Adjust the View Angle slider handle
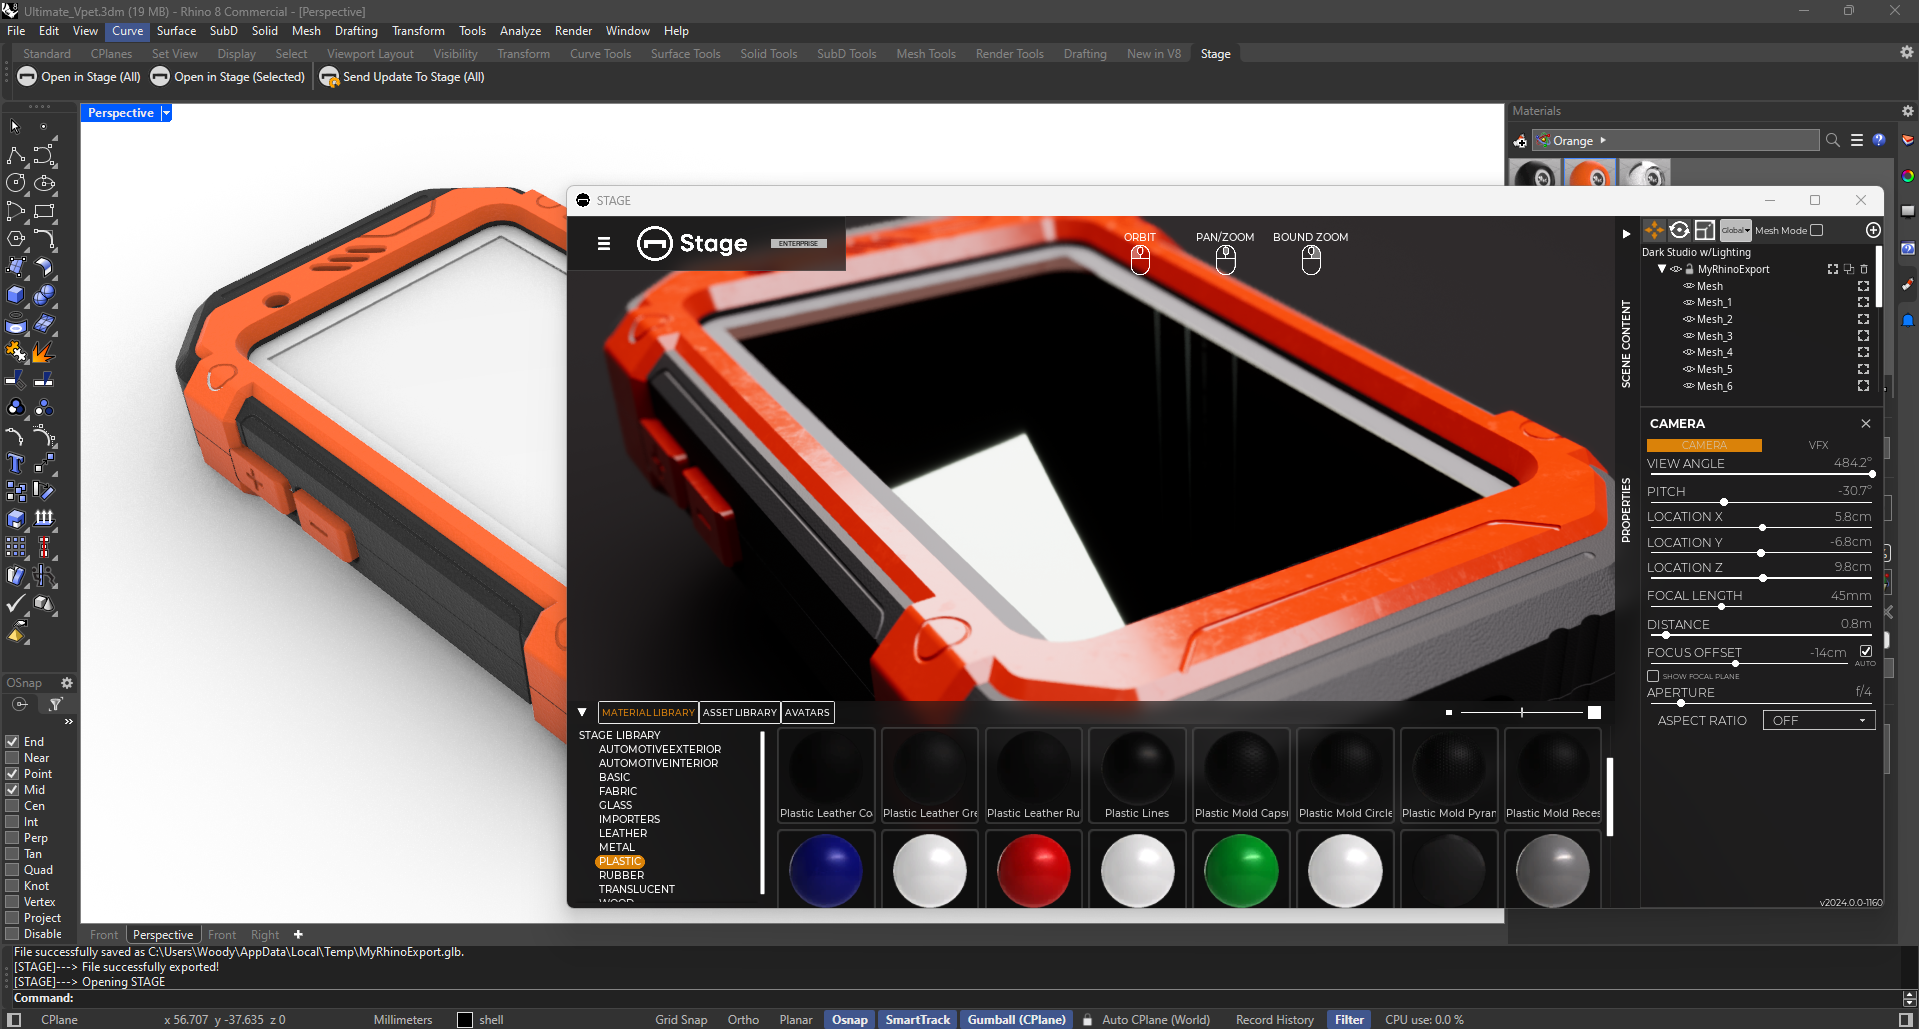This screenshot has height=1029, width=1919. pos(1871,474)
